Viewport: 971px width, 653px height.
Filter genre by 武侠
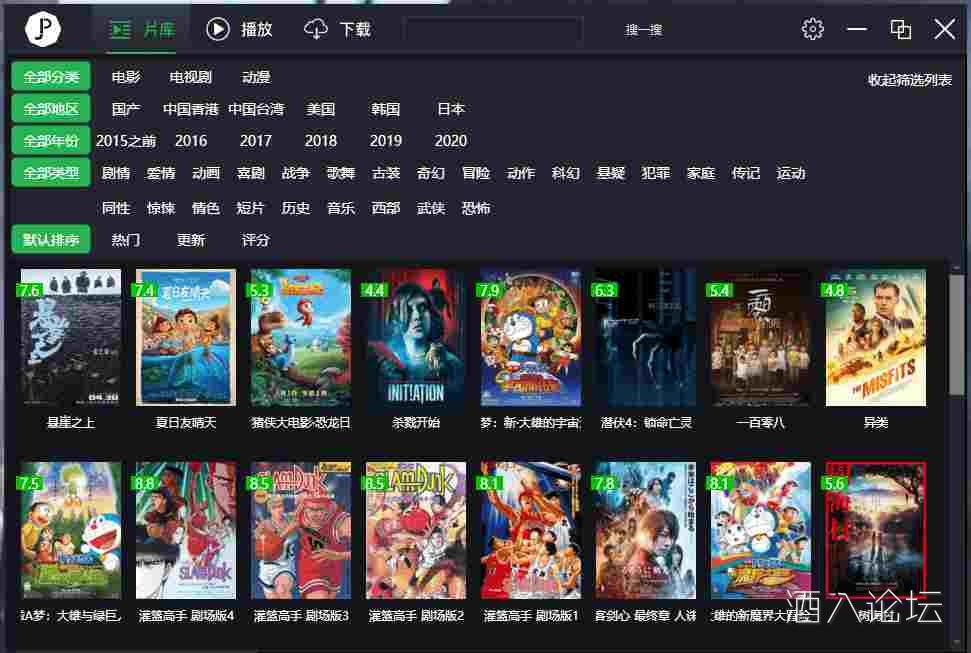431,208
